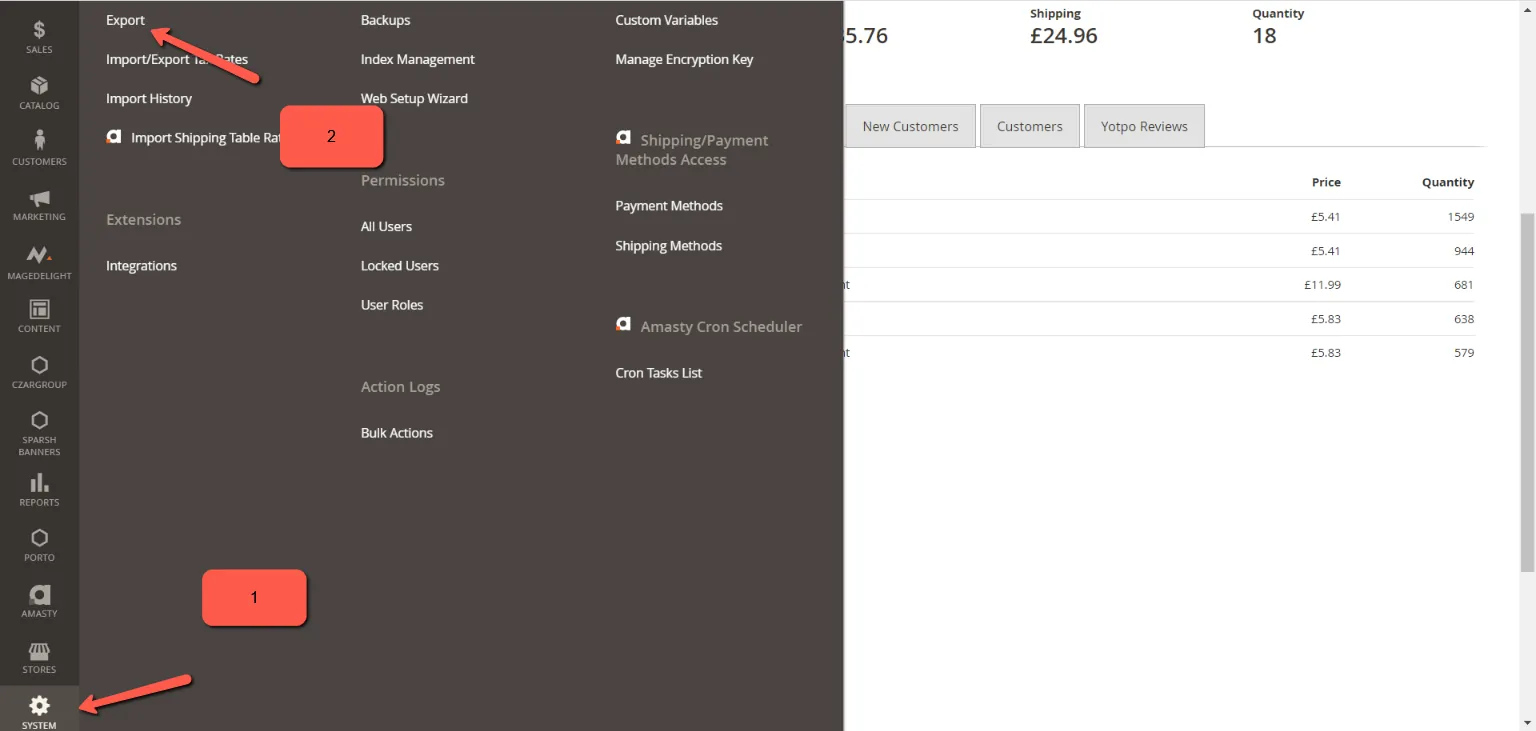
Task: Select the quantity value 944
Action: tap(1464, 251)
